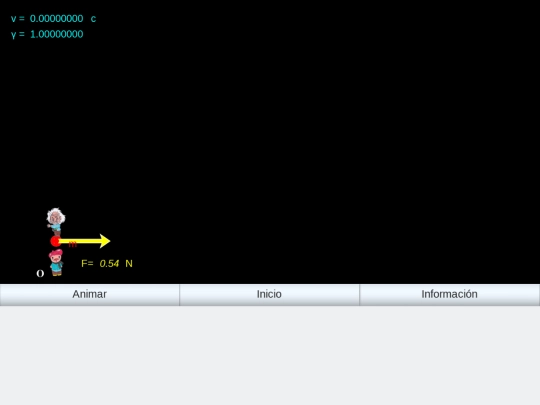Viewport: 540px width, 405px height.
Task: Click the red-capped boy character
Action: [x=56, y=262]
